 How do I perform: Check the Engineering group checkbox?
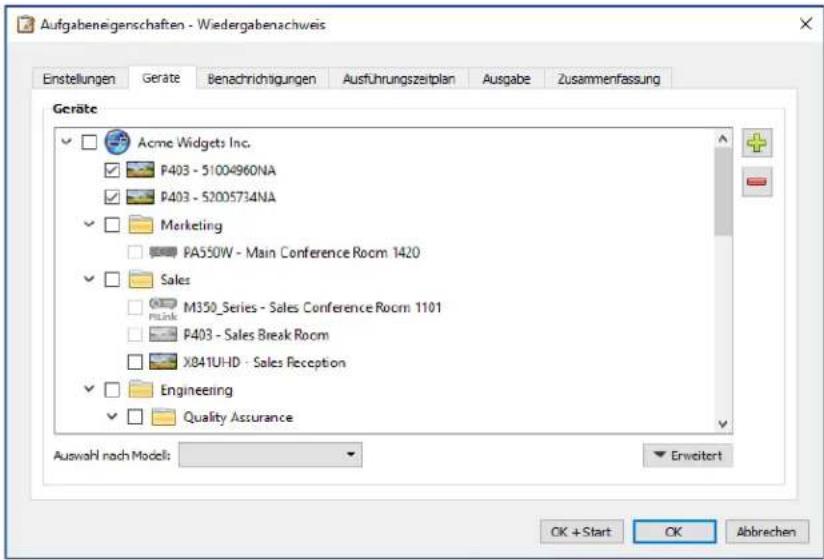(x=112, y=390)
